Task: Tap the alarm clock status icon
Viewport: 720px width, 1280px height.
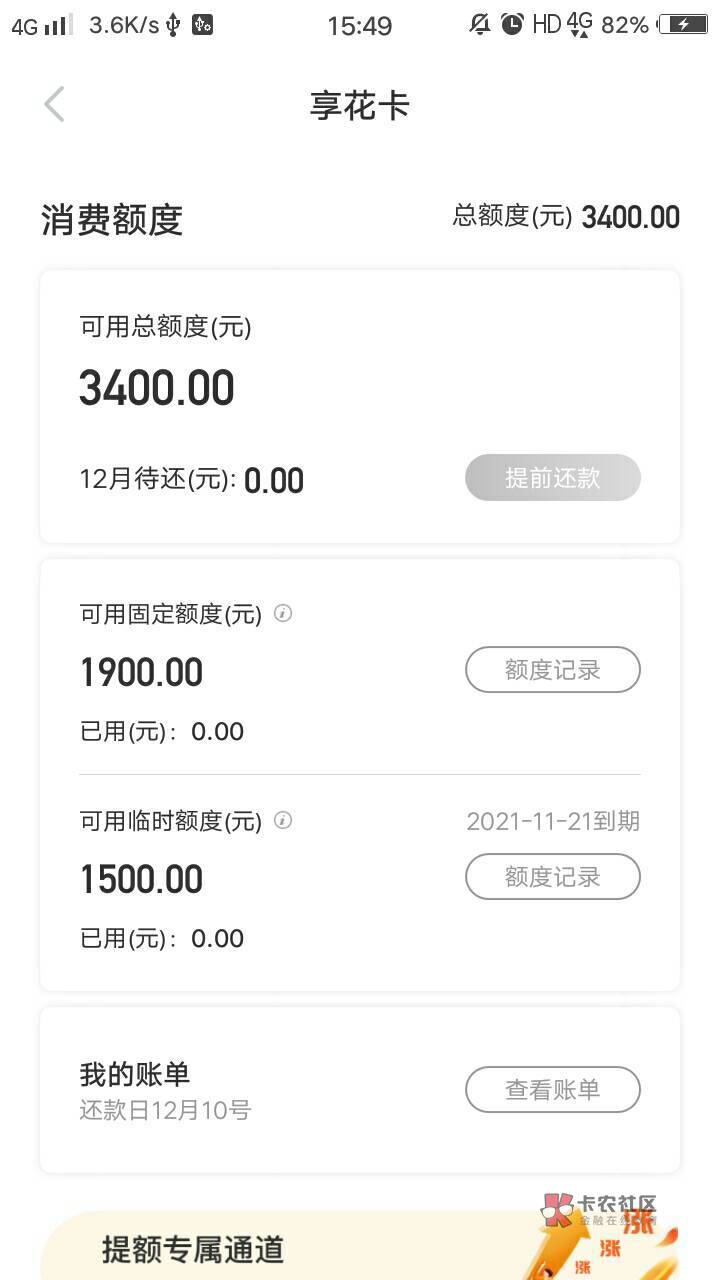Action: coord(512,25)
